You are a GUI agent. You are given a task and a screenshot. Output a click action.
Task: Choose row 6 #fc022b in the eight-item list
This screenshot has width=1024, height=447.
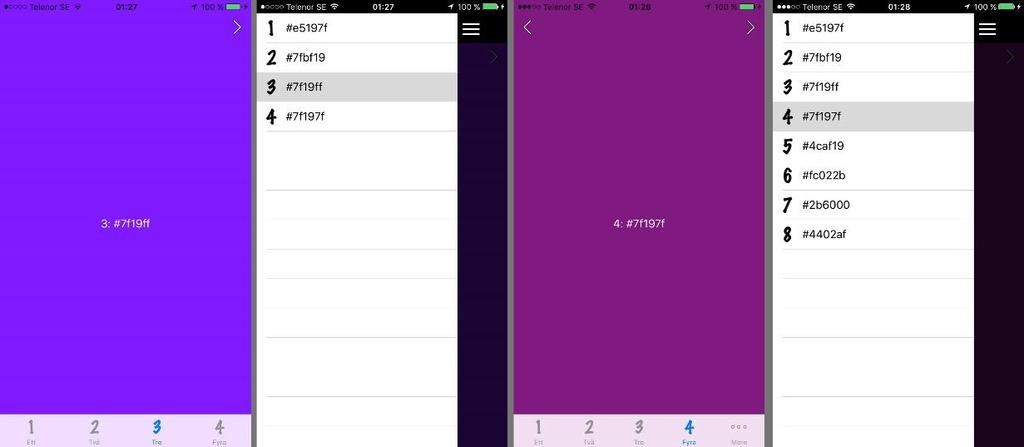coord(873,175)
